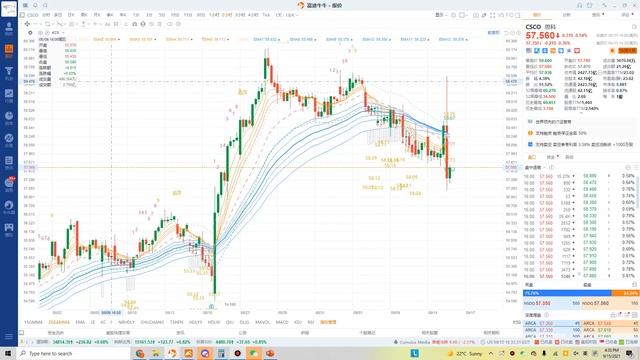Click the settings icon right of tick list header
The height and width of the screenshot is (360, 640).
coord(628,167)
